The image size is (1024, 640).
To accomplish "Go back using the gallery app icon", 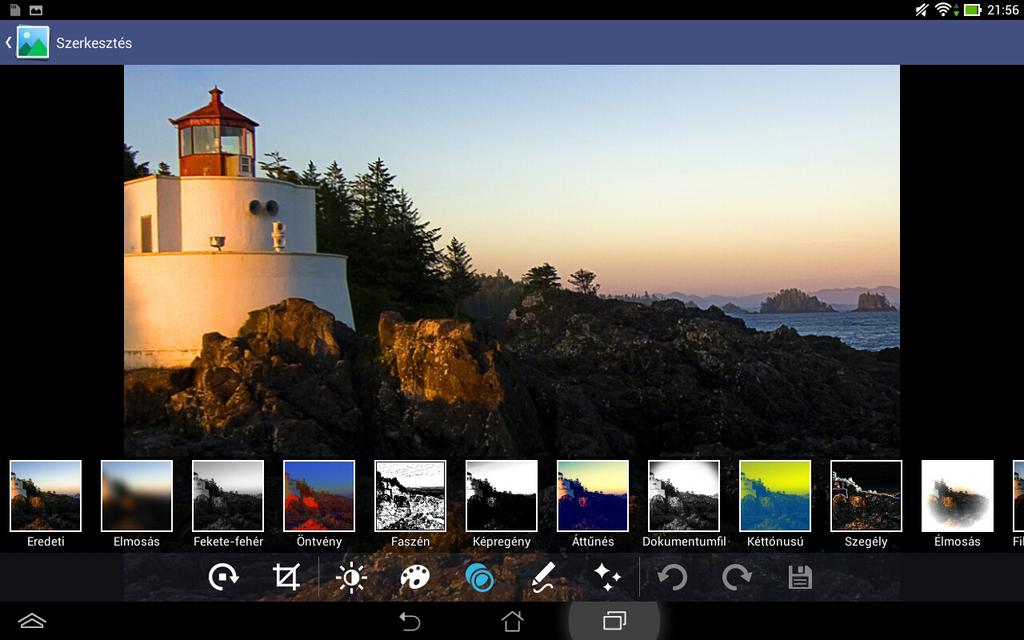I will point(32,42).
